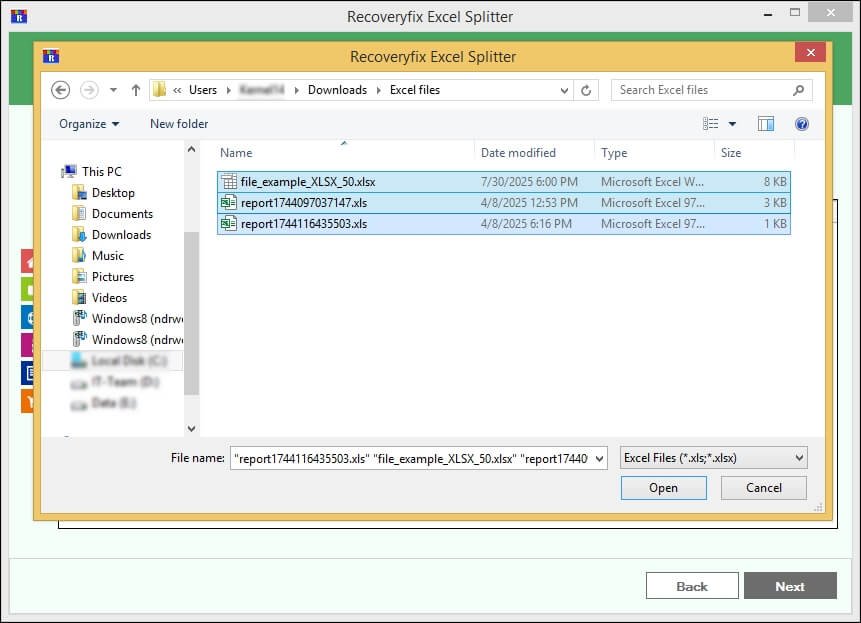861x623 pixels.
Task: Minimize the main Recoveryfix window
Action: click(x=768, y=14)
